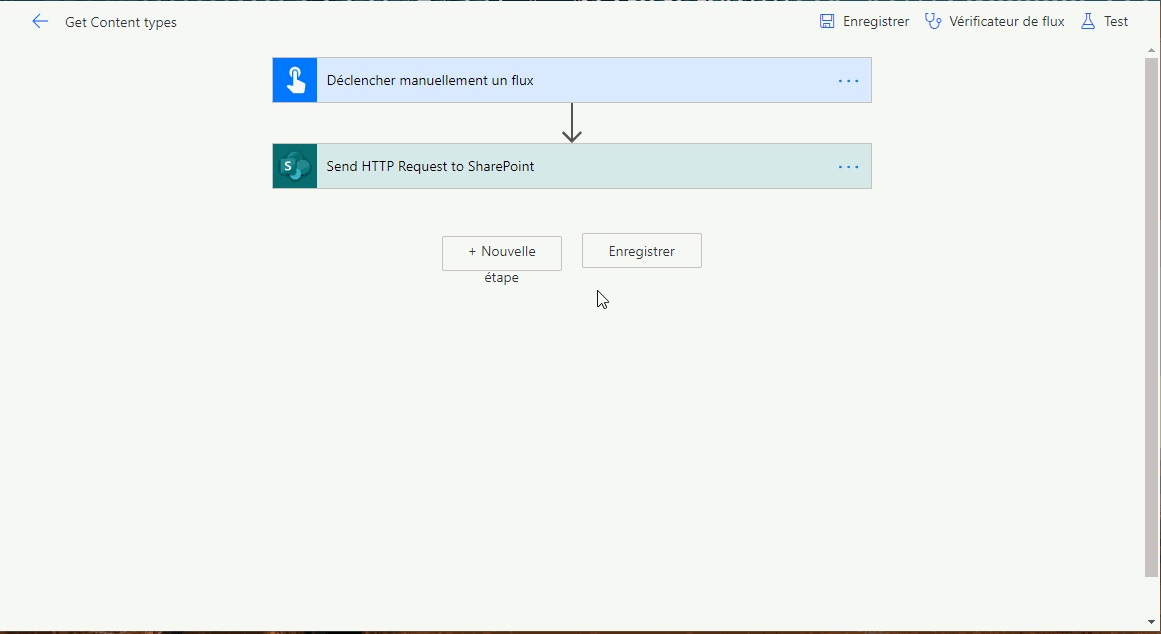The image size is (1161, 634).
Task: Click the scrollbar down arrow
Action: point(1151,622)
